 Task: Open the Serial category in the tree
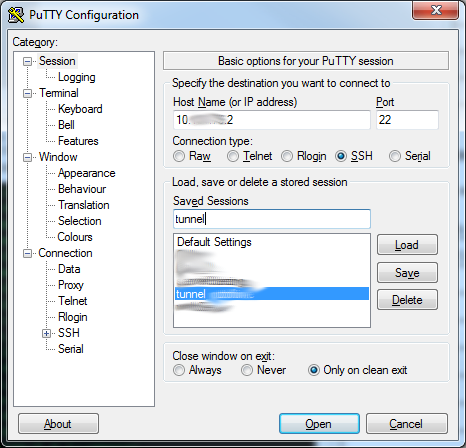pos(70,349)
